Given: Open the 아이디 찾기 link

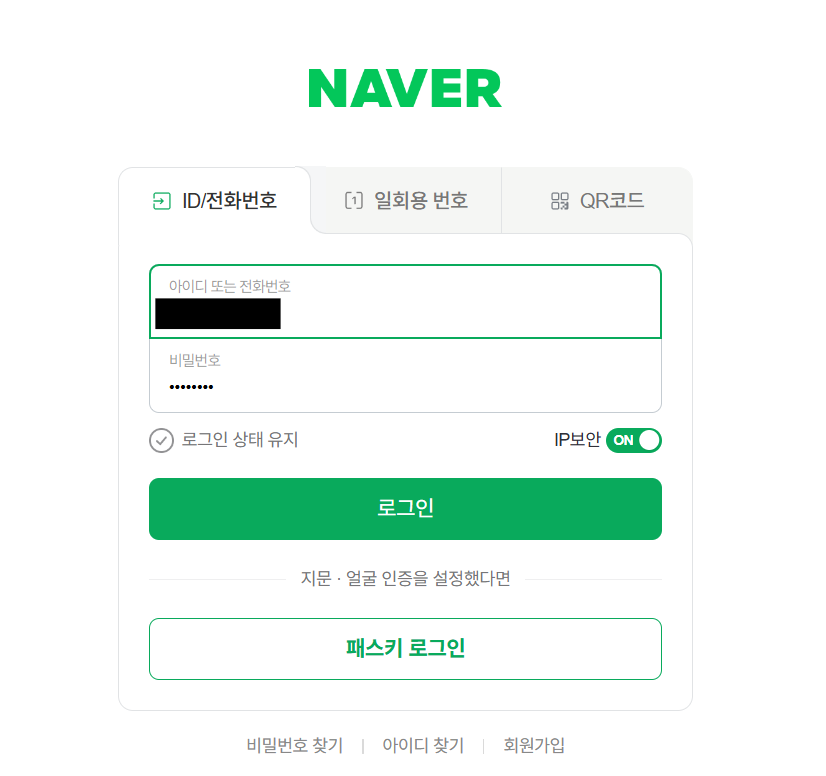Looking at the screenshot, I should click(423, 745).
